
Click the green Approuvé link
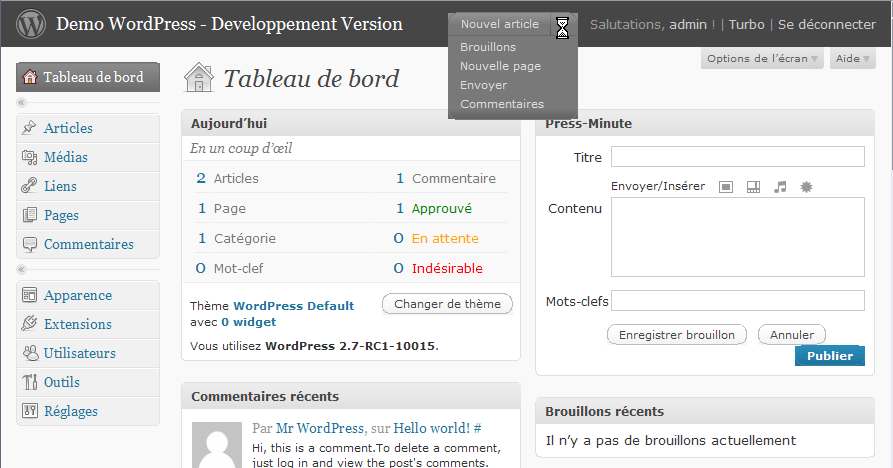(442, 208)
